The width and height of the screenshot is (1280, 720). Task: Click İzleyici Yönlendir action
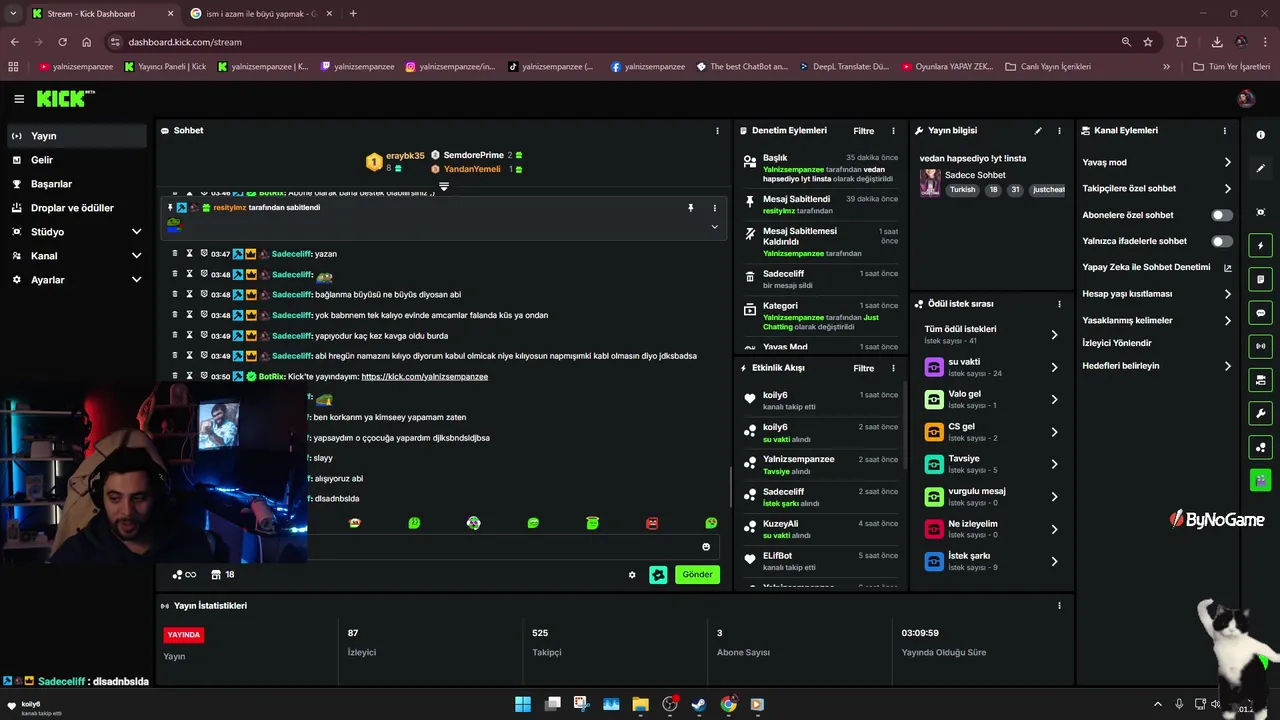pyautogui.click(x=1117, y=343)
